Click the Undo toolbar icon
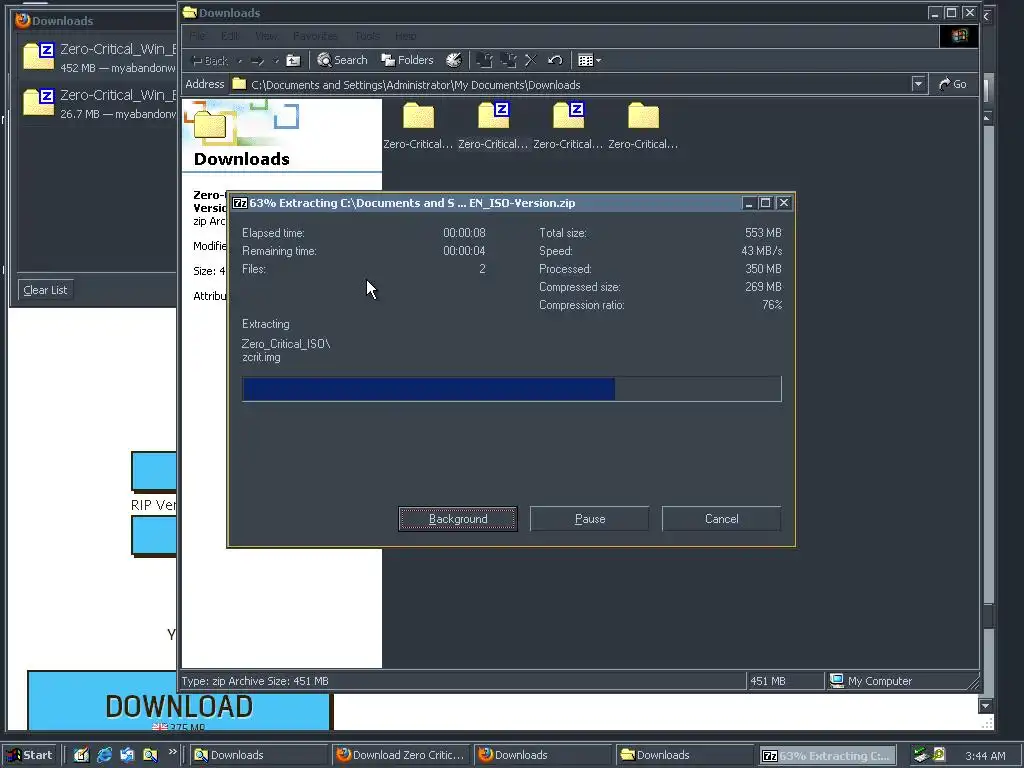The width and height of the screenshot is (1024, 768). tap(555, 60)
